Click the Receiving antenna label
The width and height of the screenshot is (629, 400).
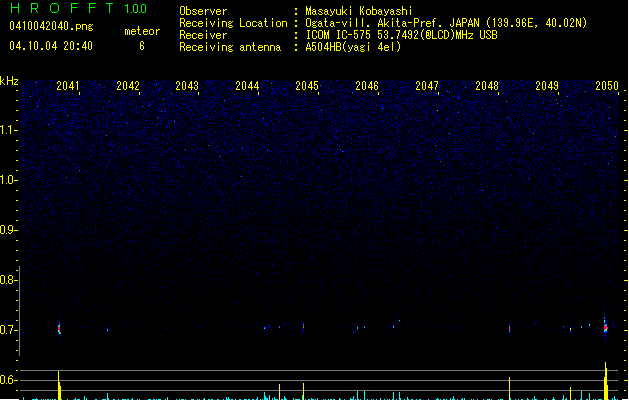tap(230, 47)
